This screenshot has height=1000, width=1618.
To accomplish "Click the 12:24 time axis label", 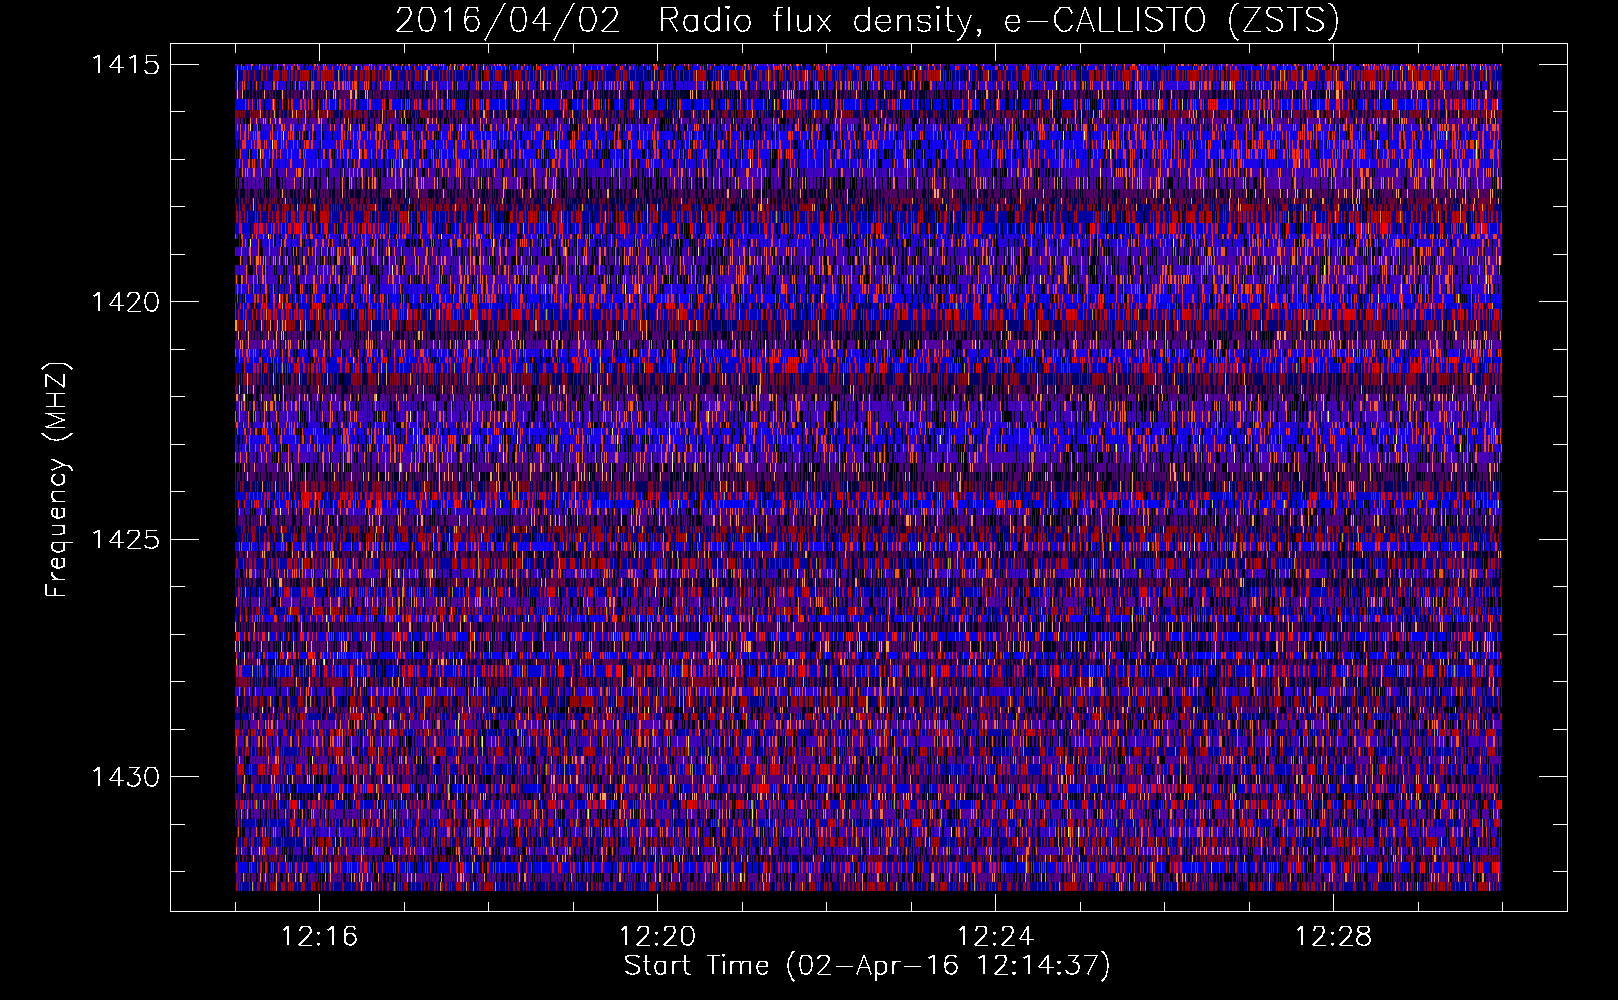I will (x=995, y=937).
